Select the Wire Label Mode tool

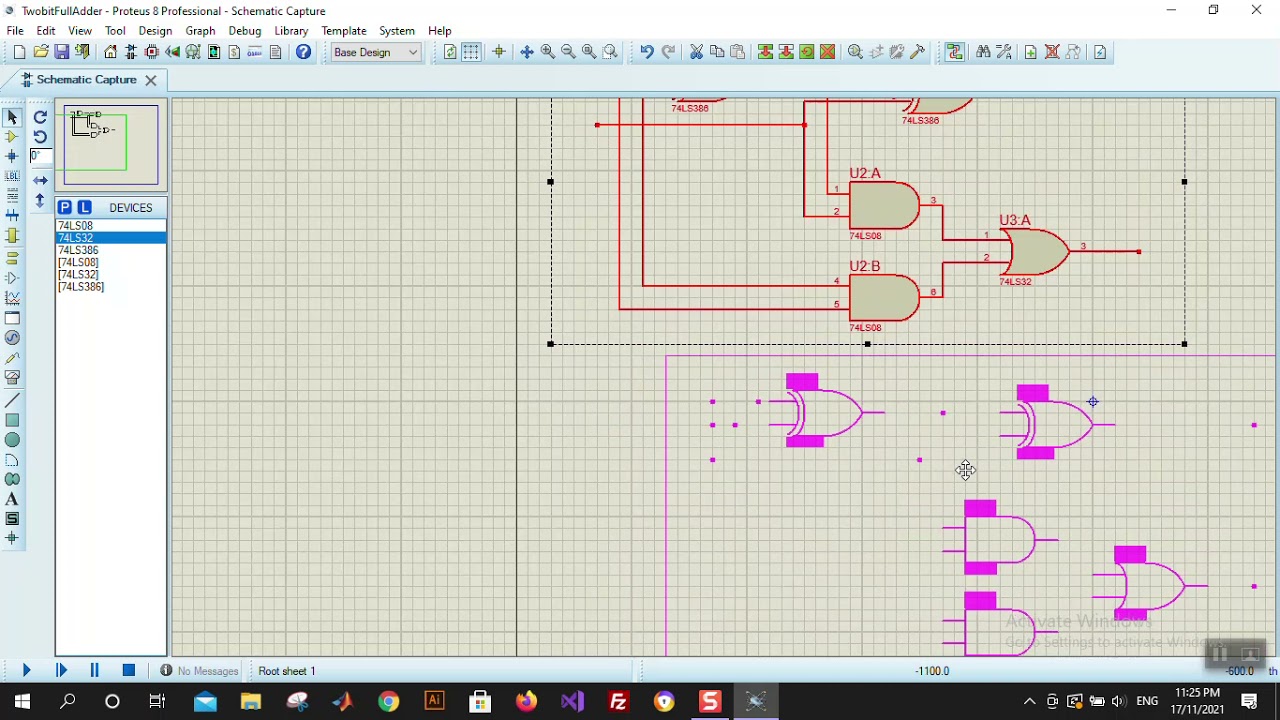point(12,176)
